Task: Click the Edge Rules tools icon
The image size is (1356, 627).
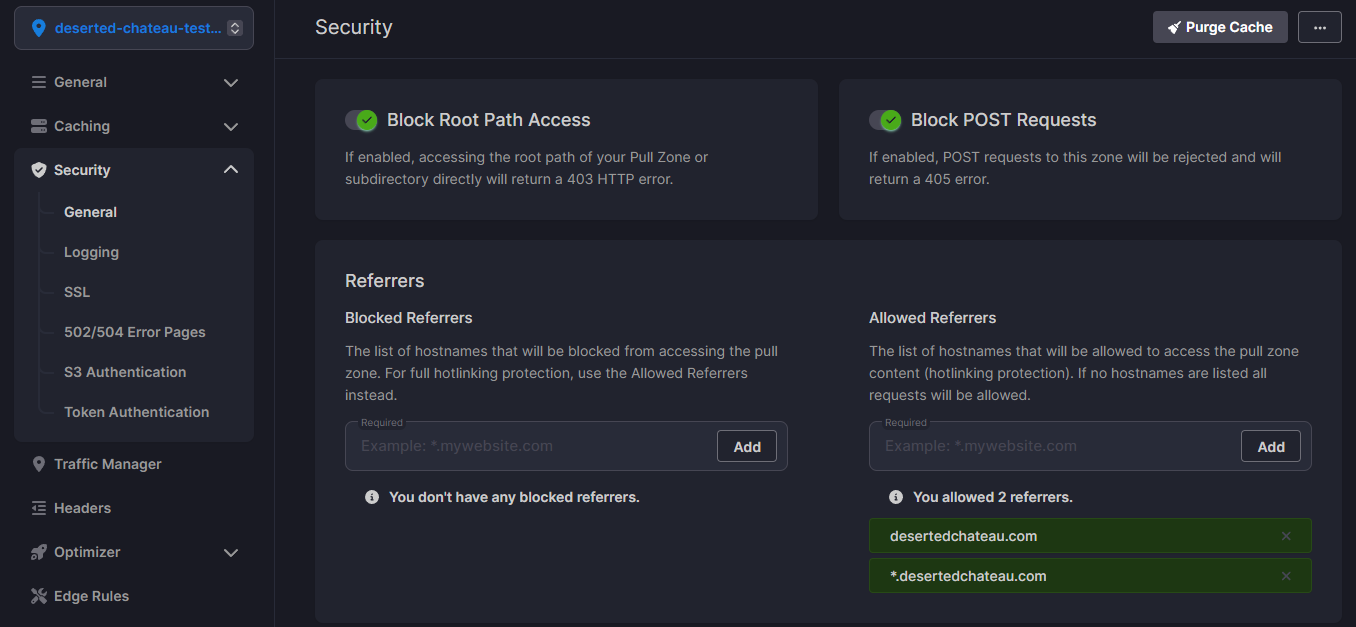Action: point(39,596)
